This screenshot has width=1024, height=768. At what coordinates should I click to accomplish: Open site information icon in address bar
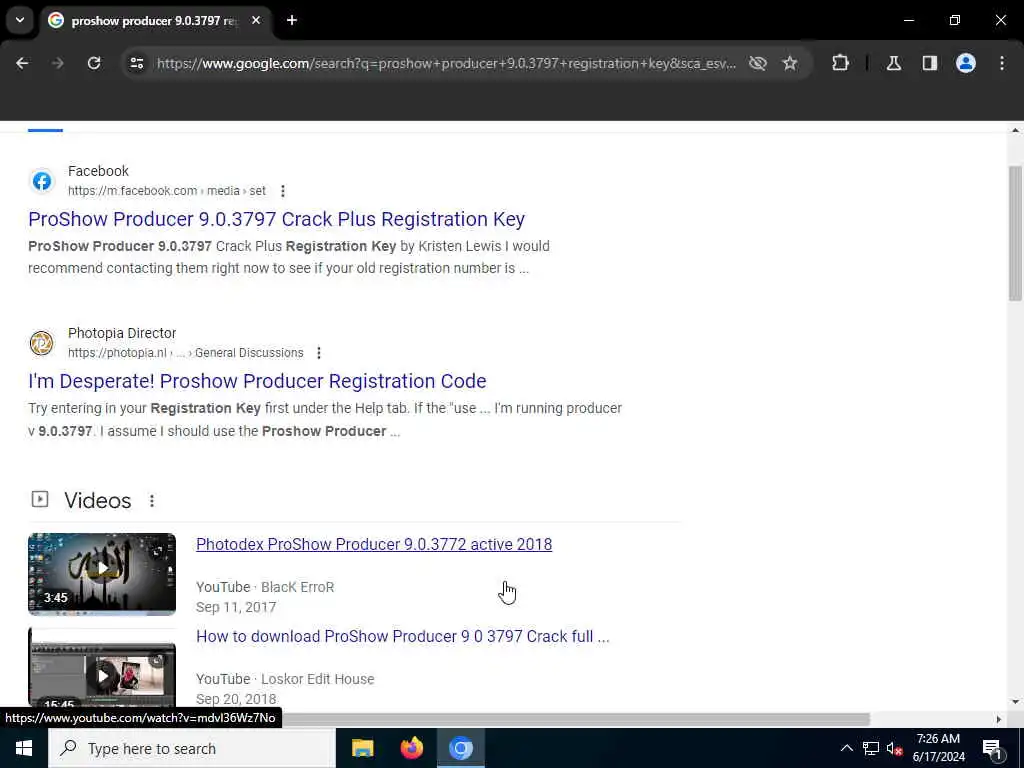click(136, 63)
